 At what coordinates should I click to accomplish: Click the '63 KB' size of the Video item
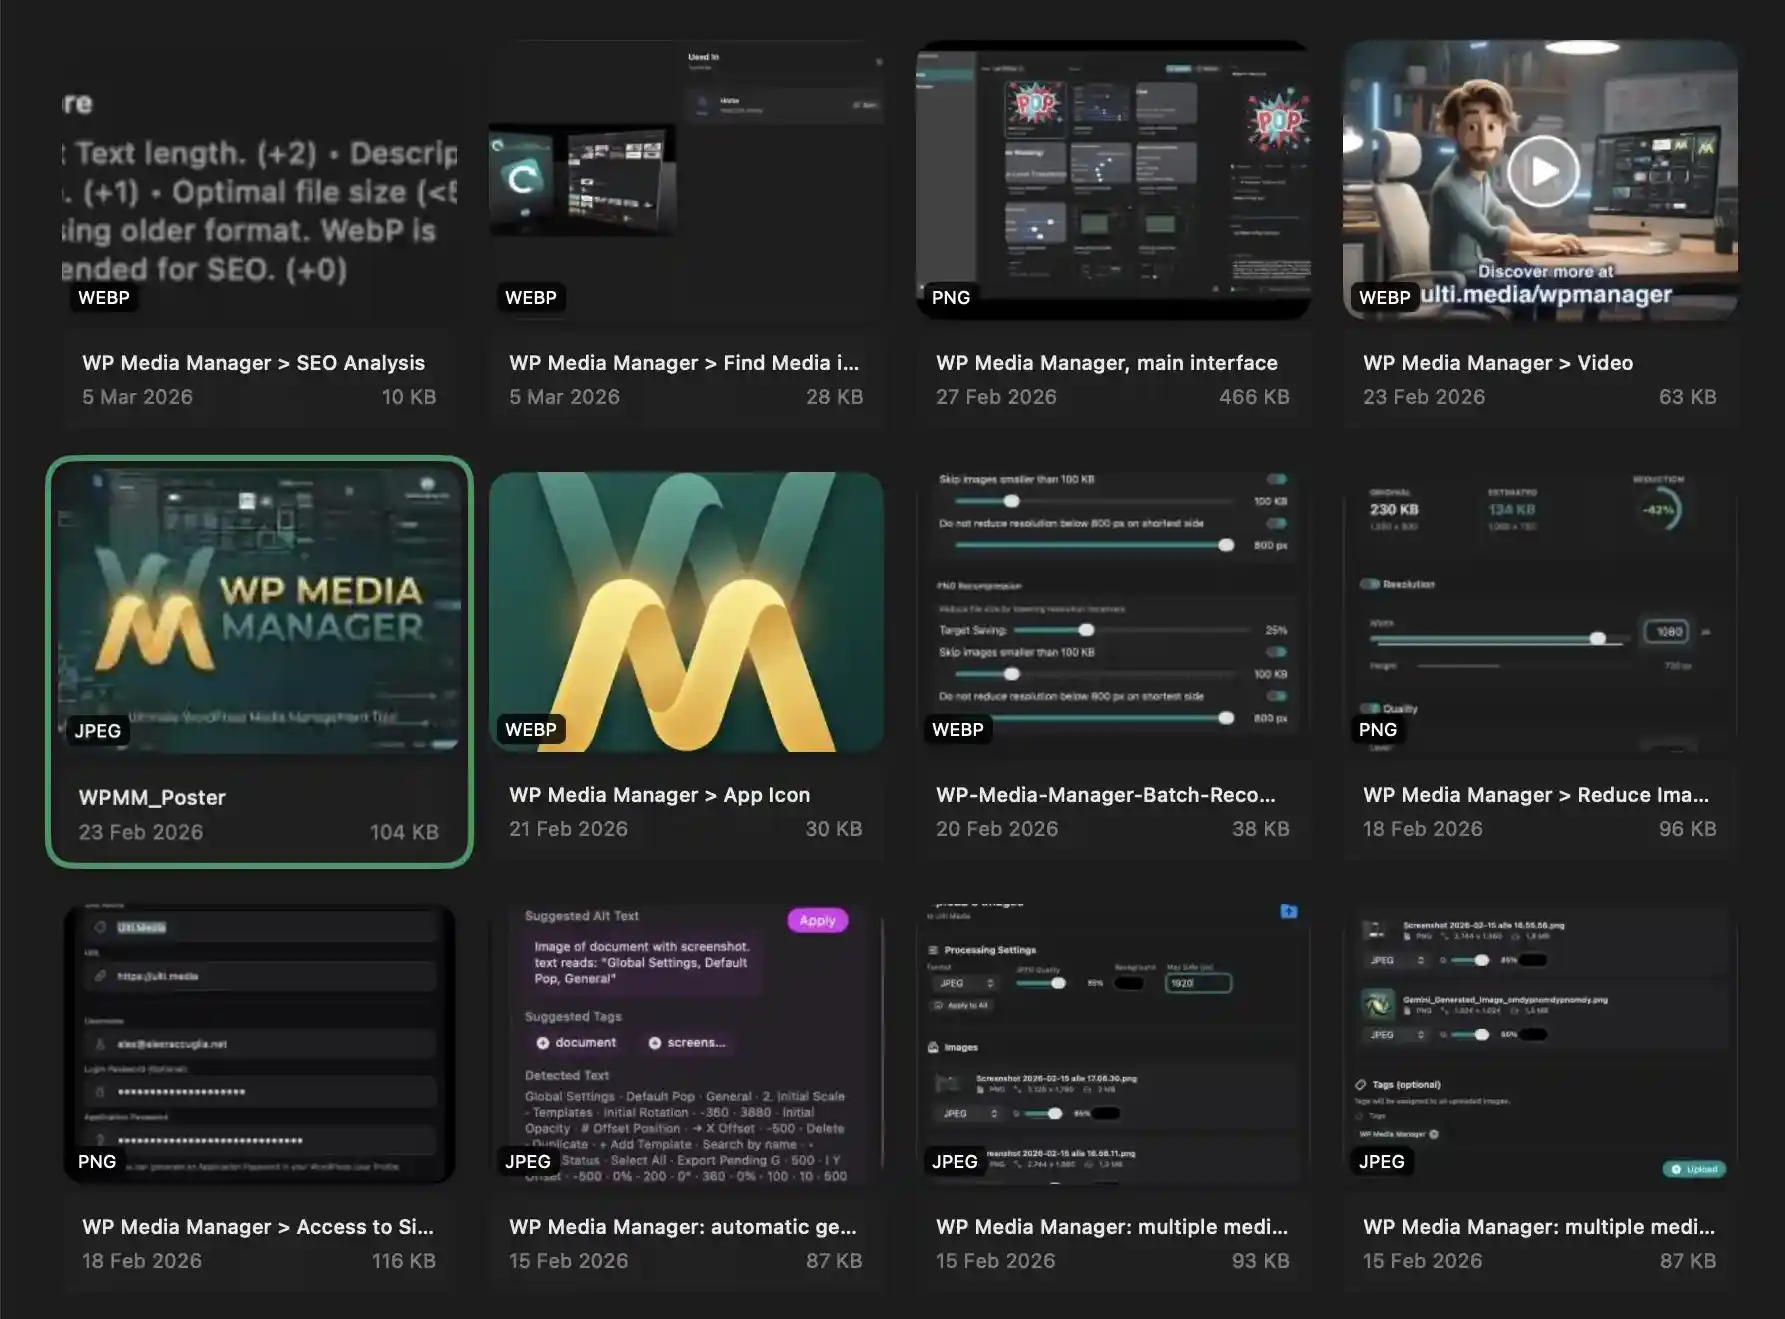[x=1688, y=397]
